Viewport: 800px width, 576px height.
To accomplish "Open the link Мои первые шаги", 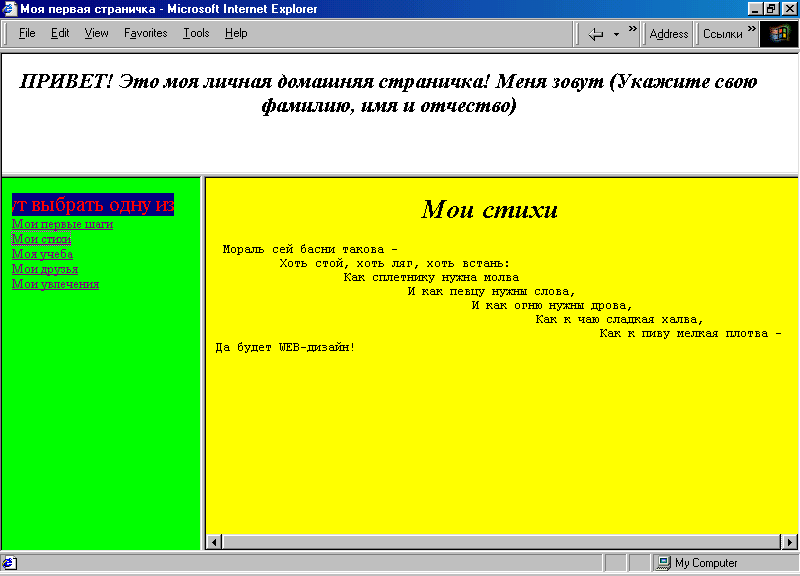I will [x=62, y=224].
